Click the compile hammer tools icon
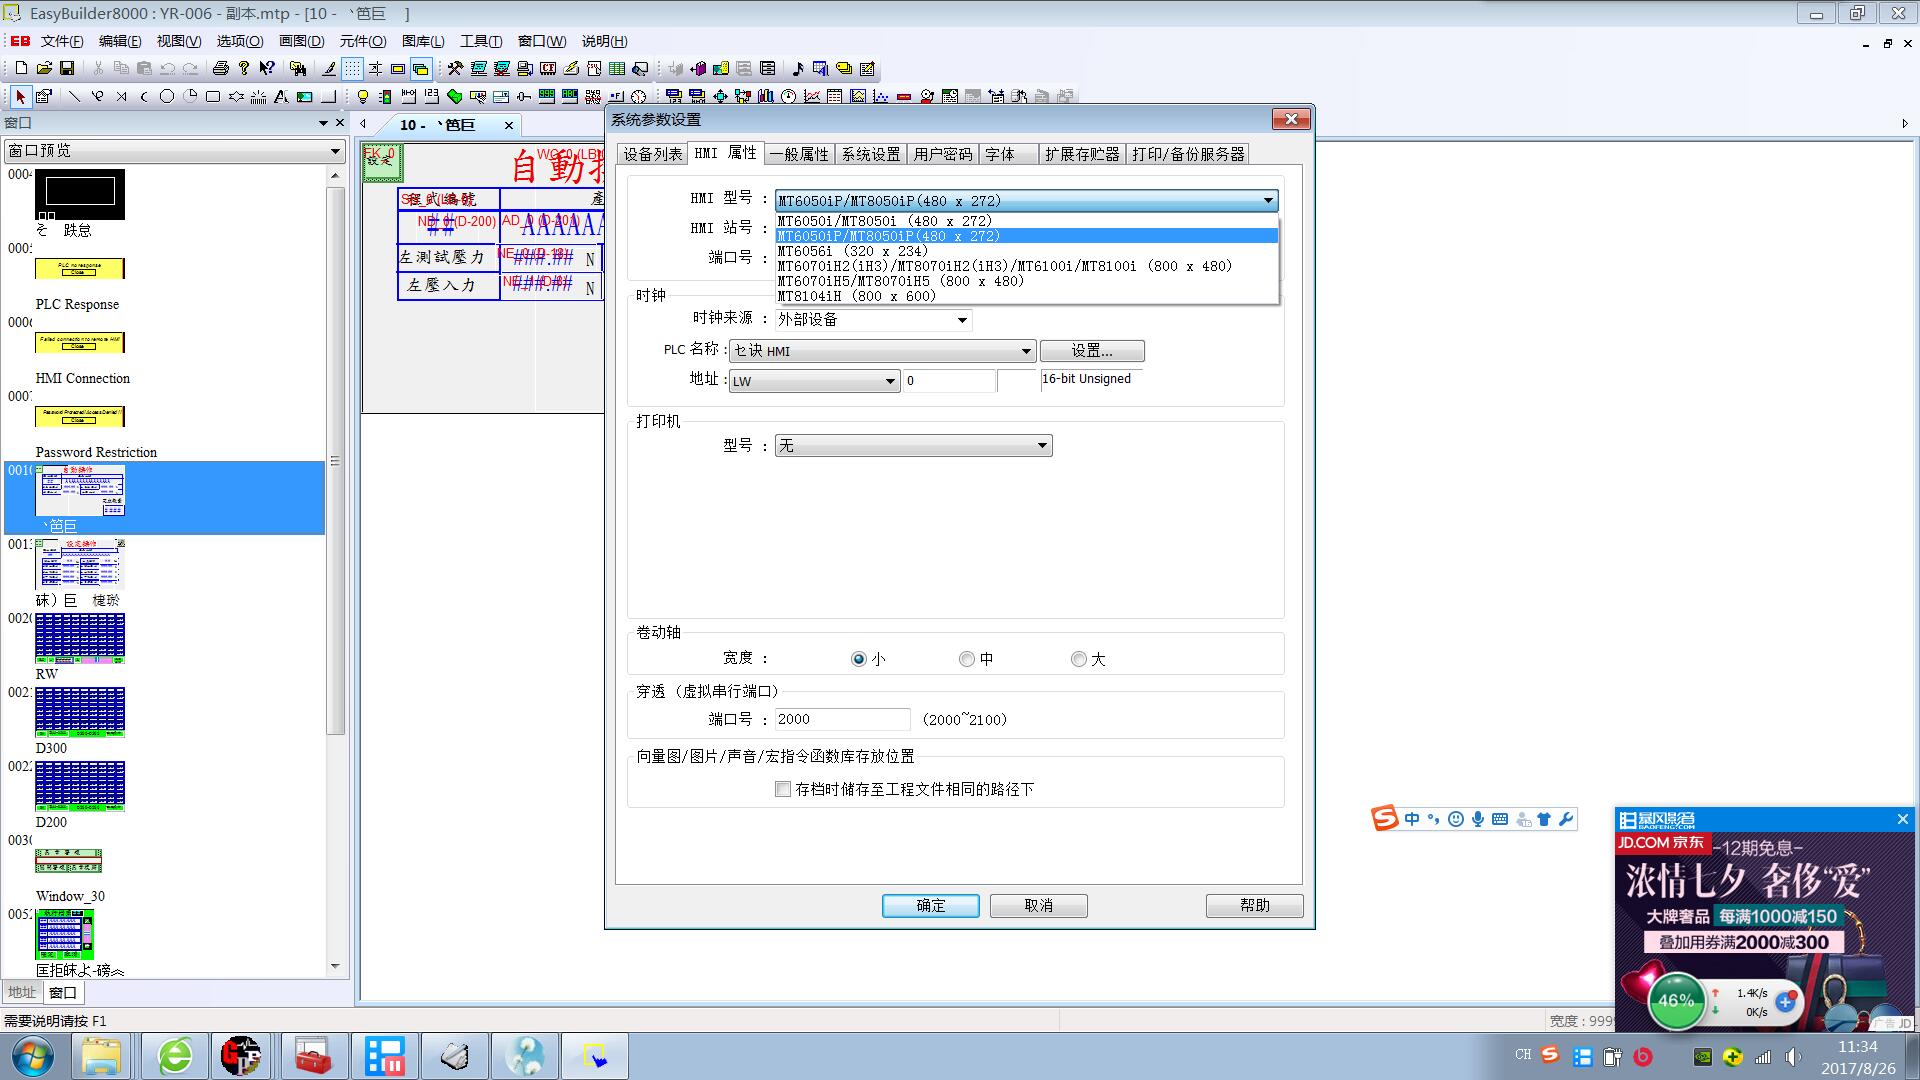 point(455,68)
